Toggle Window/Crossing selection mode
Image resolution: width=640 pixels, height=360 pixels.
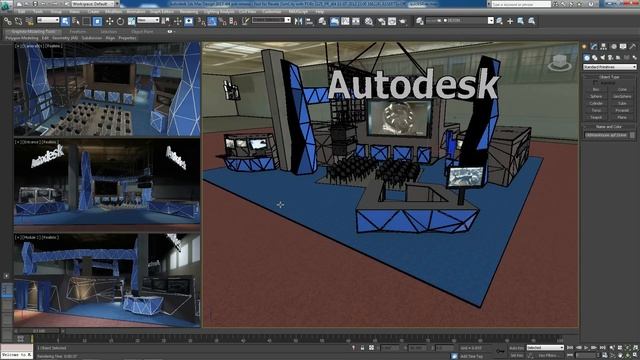(97, 21)
